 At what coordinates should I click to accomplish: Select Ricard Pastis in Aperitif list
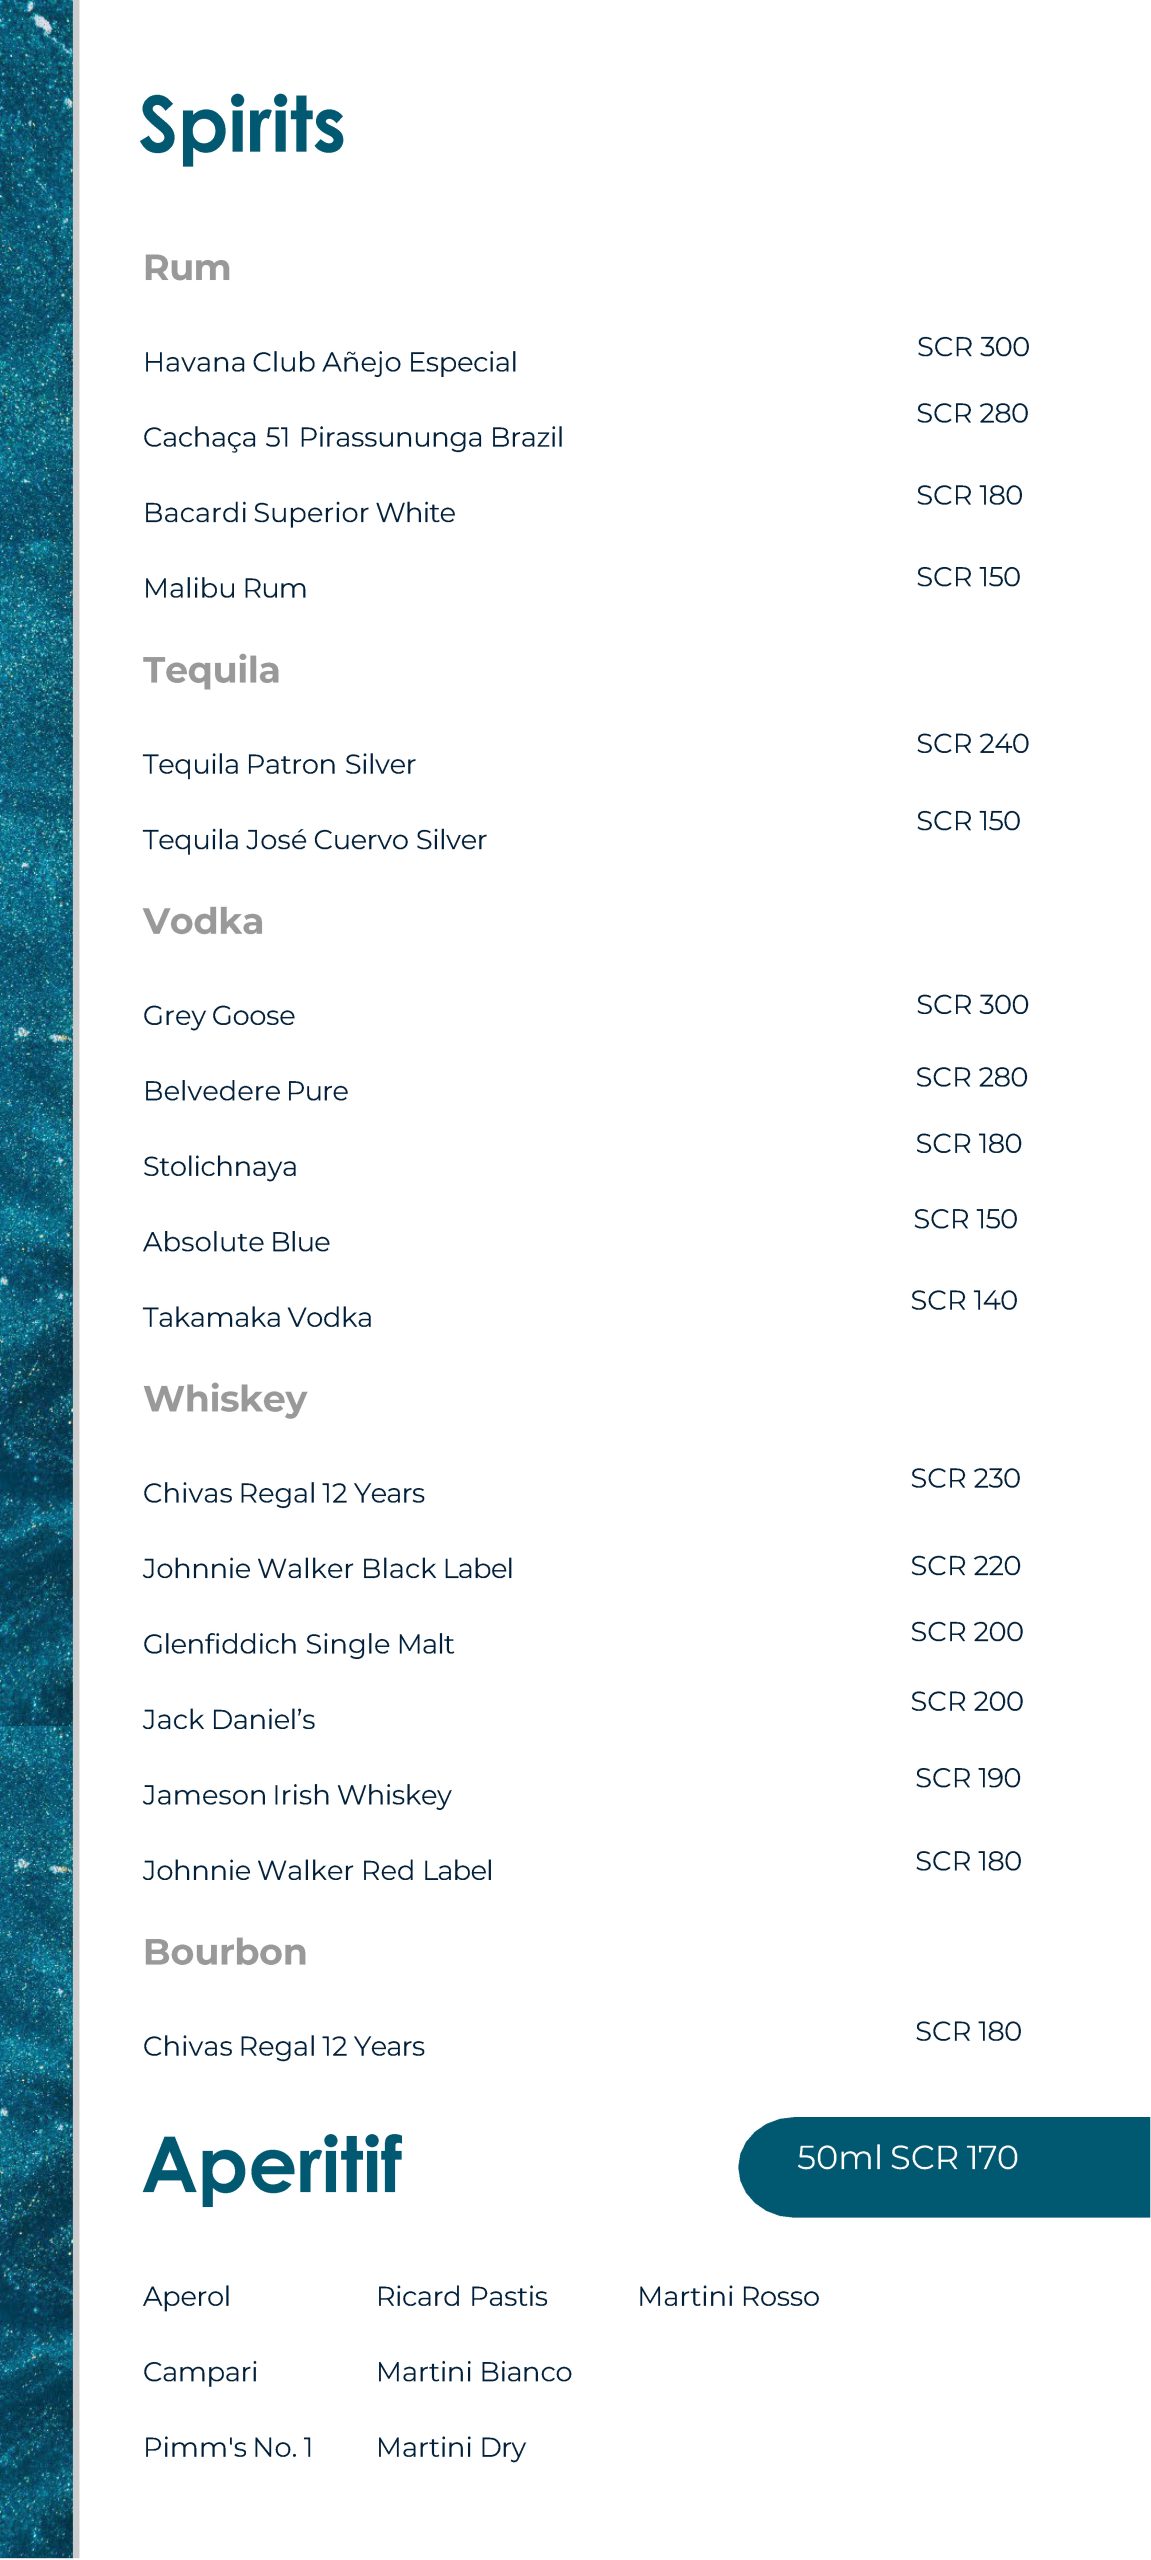coord(462,2296)
